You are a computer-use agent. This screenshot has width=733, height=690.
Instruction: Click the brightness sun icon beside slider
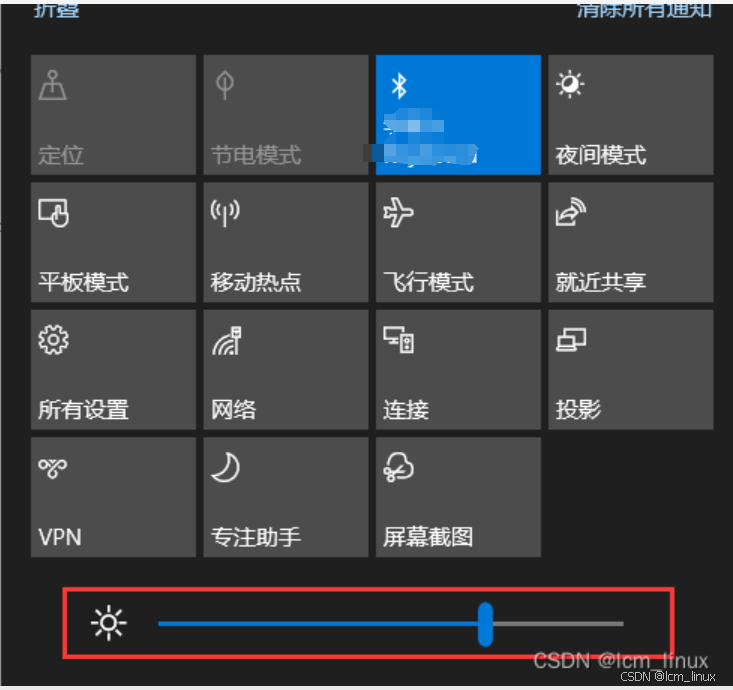pyautogui.click(x=108, y=623)
